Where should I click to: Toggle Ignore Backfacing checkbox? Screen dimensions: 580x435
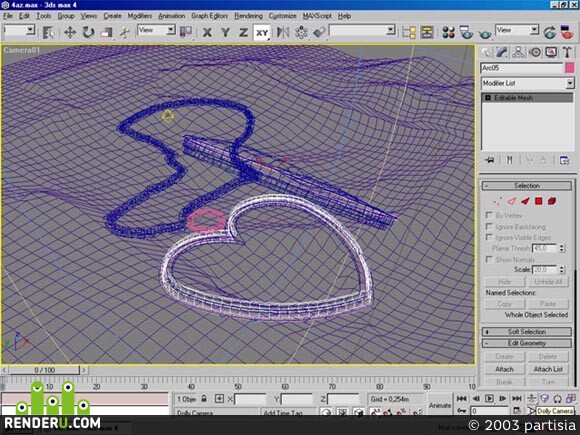pyautogui.click(x=489, y=226)
